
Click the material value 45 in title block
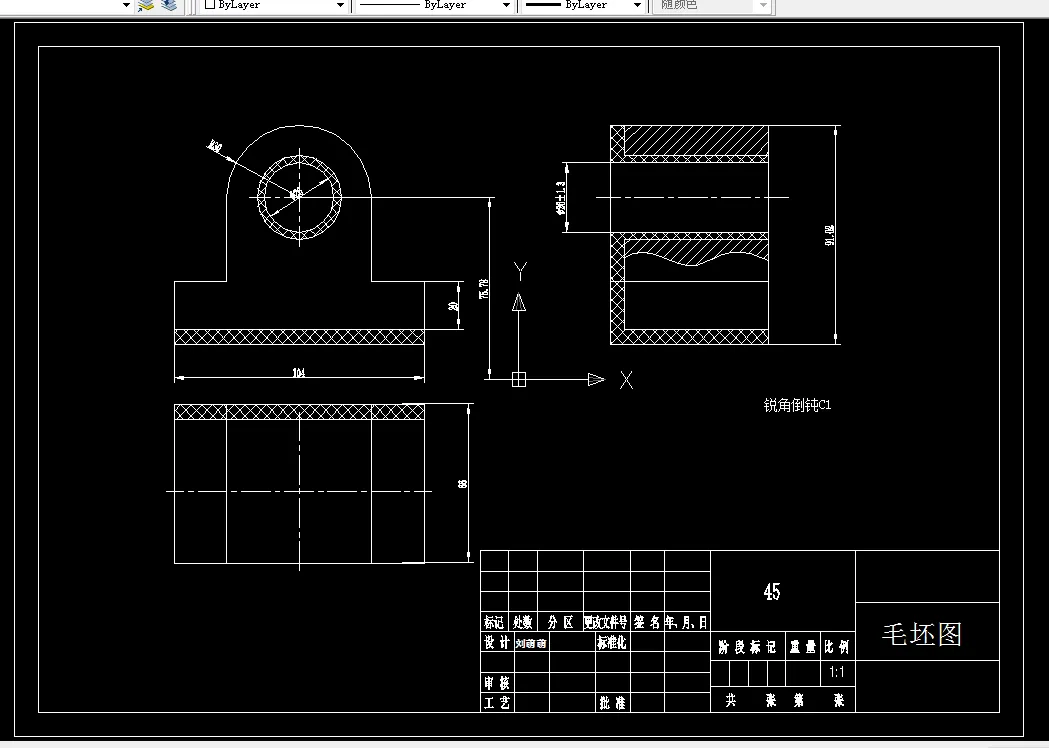pyautogui.click(x=771, y=591)
